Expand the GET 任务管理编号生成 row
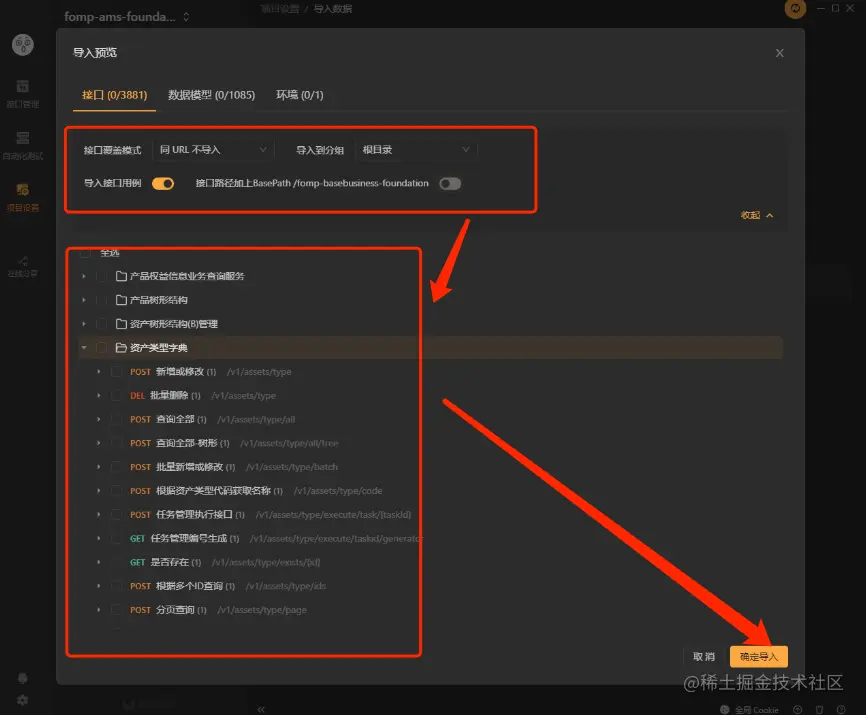 pyautogui.click(x=99, y=538)
